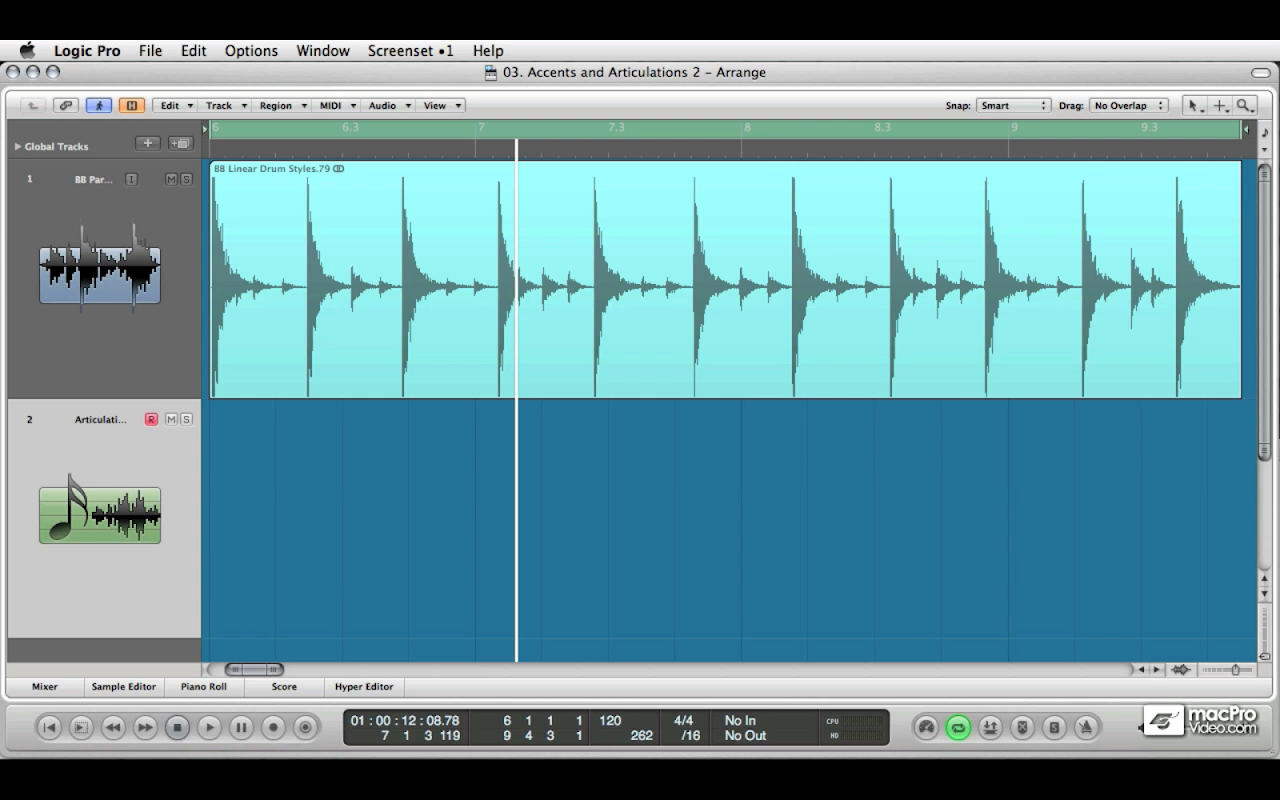
Task: Open the Track local menu dropdown
Action: click(x=223, y=105)
